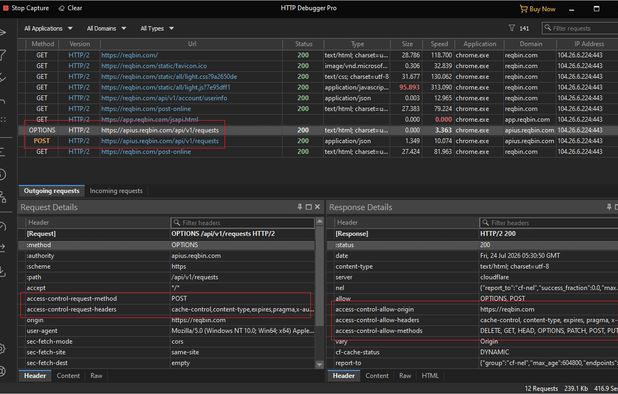Click the Filter headers box in Response Details

tap(549, 223)
